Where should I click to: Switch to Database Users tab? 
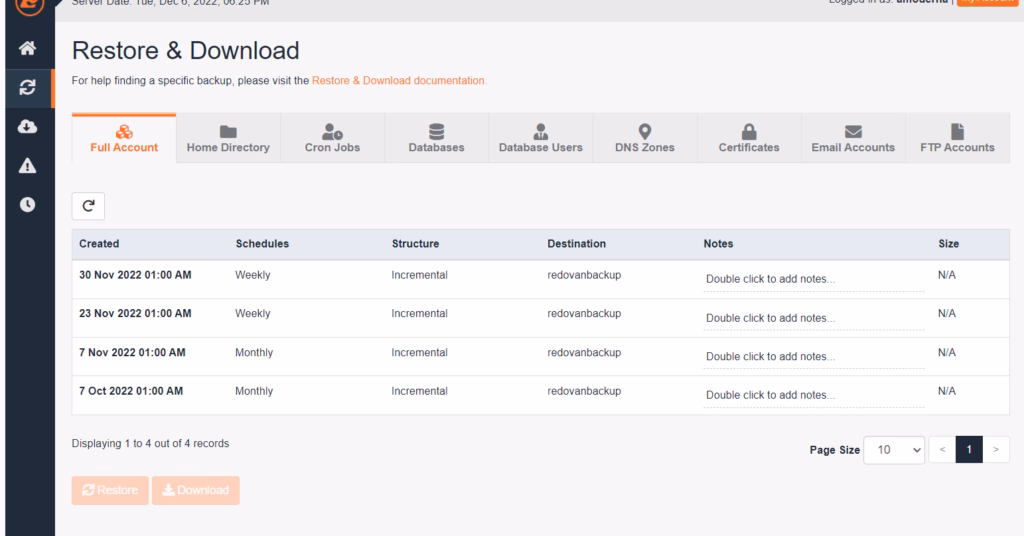541,138
